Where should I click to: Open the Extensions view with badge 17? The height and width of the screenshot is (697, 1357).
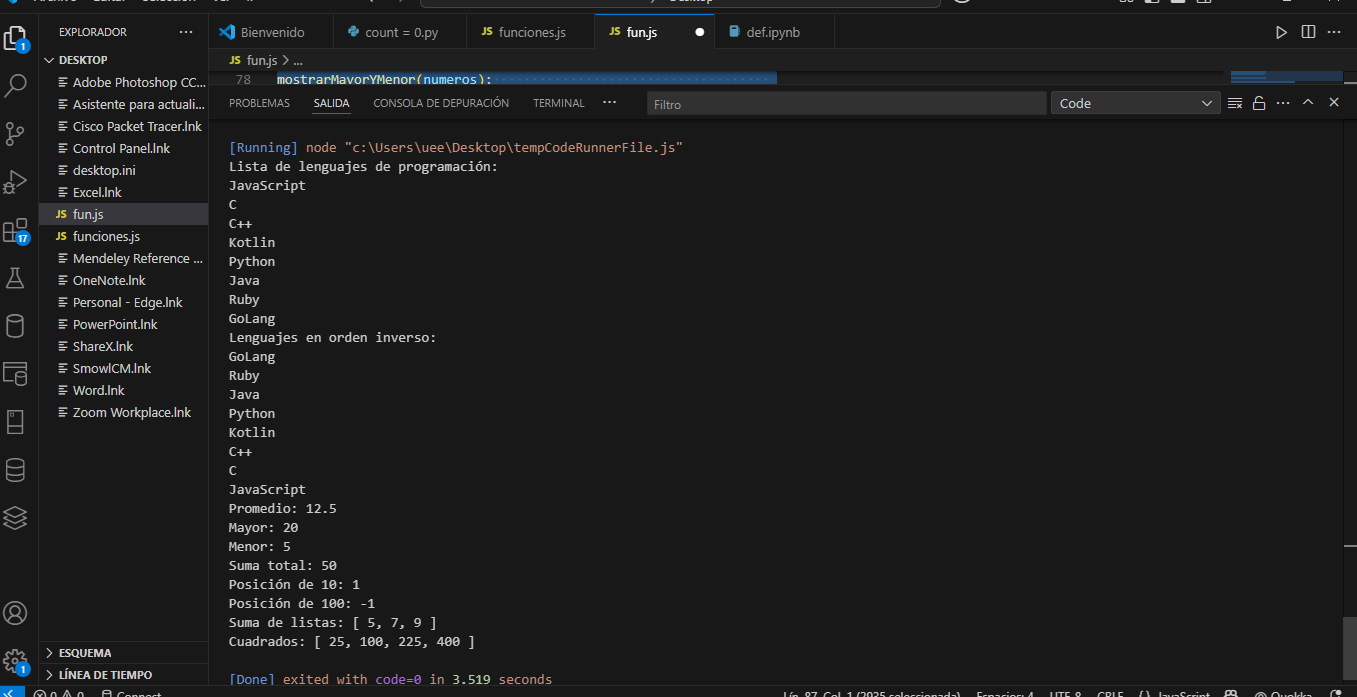tap(15, 231)
